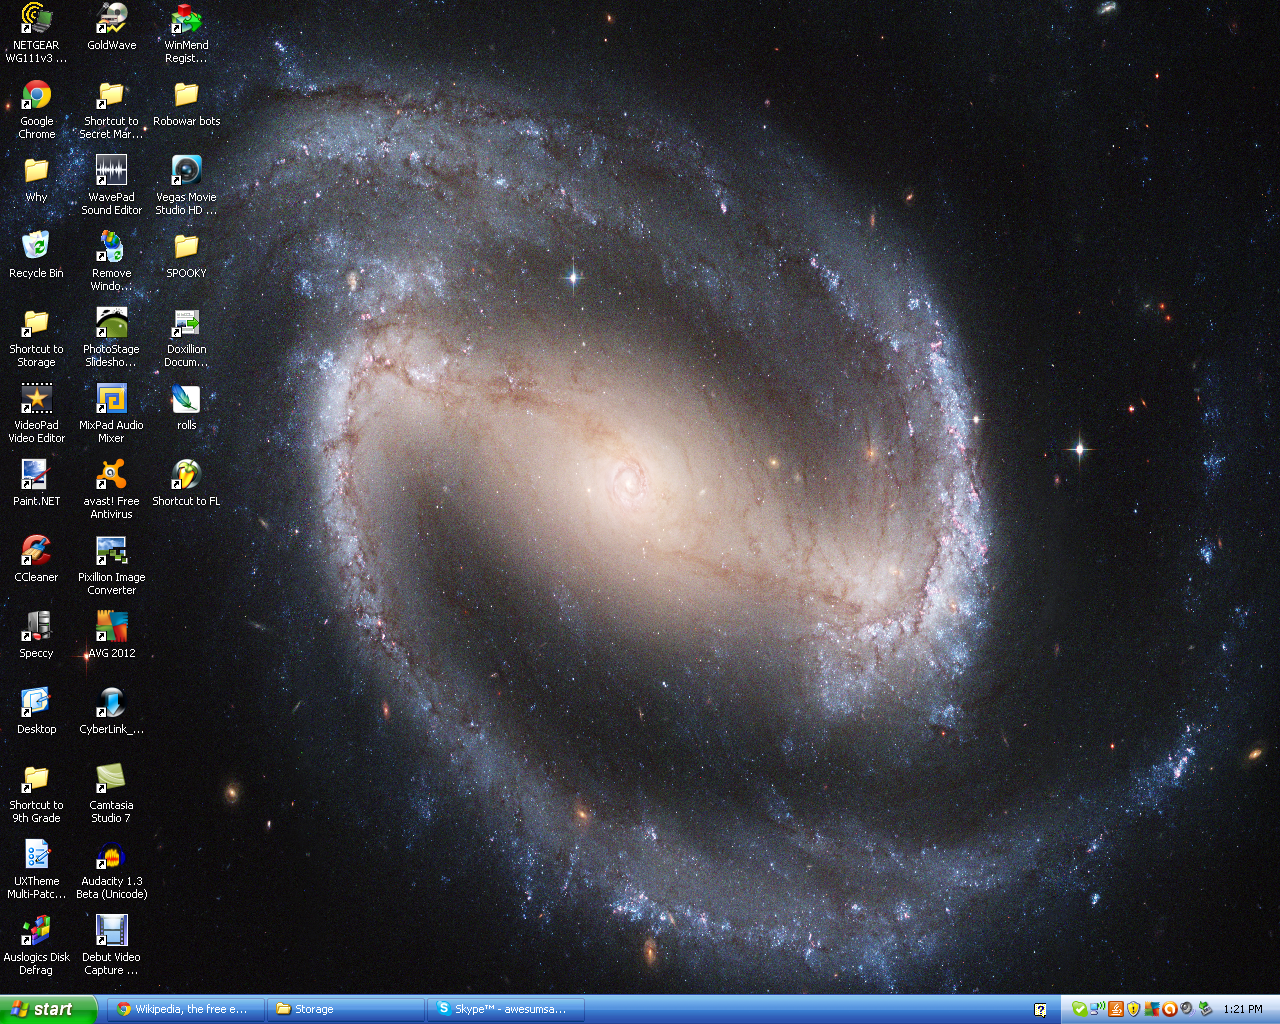Select the CCleaner desktop icon
This screenshot has width=1280, height=1024.
click(36, 559)
